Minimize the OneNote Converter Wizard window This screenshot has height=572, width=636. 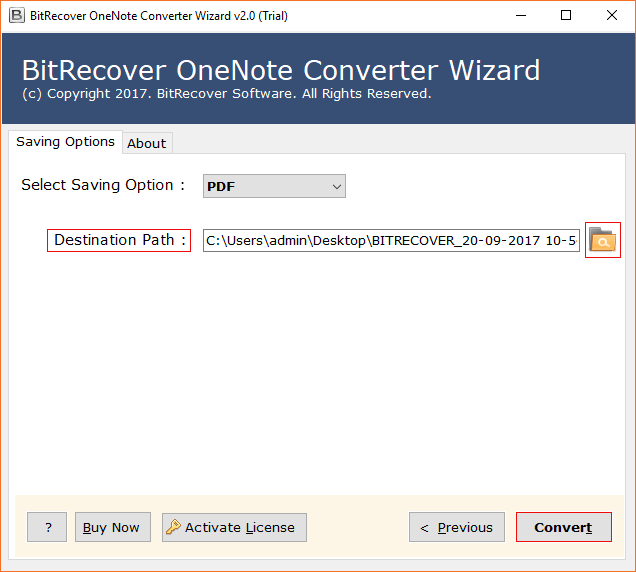pos(521,16)
